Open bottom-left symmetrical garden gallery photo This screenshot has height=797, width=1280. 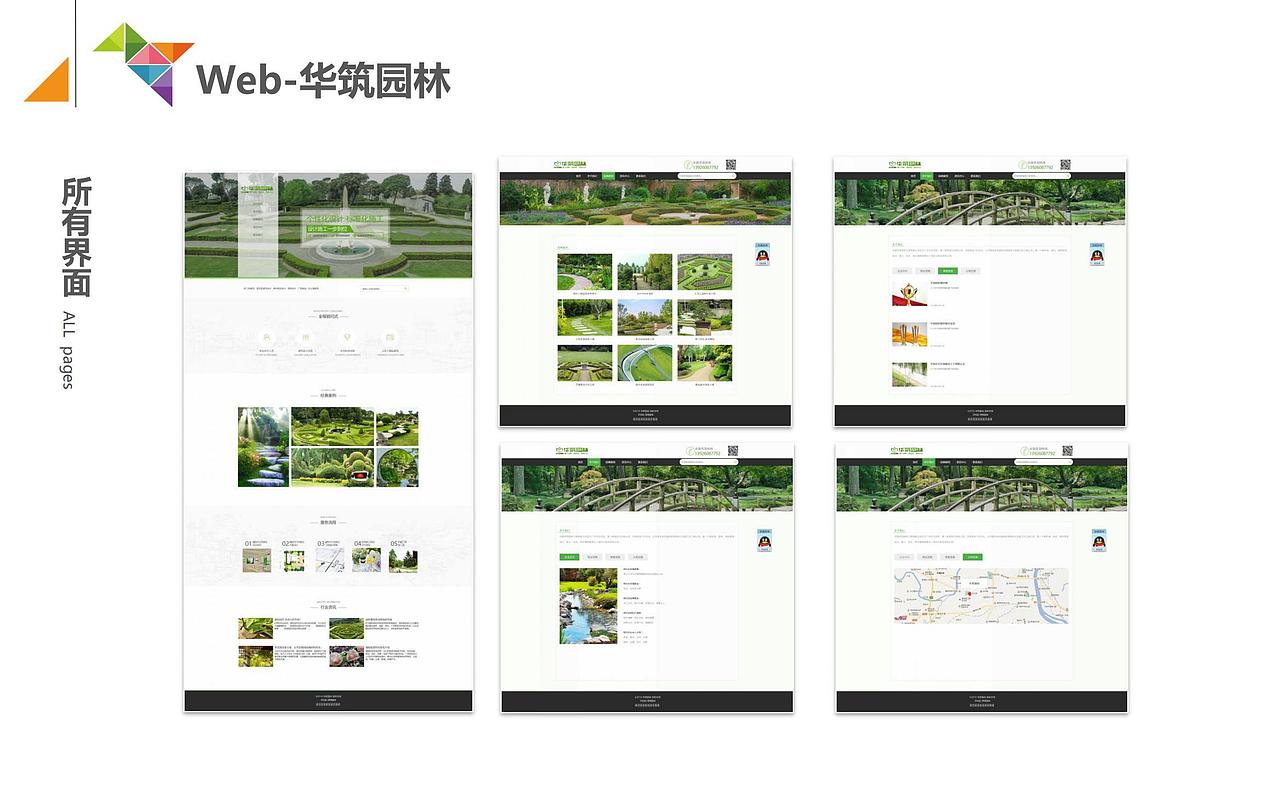[585, 363]
